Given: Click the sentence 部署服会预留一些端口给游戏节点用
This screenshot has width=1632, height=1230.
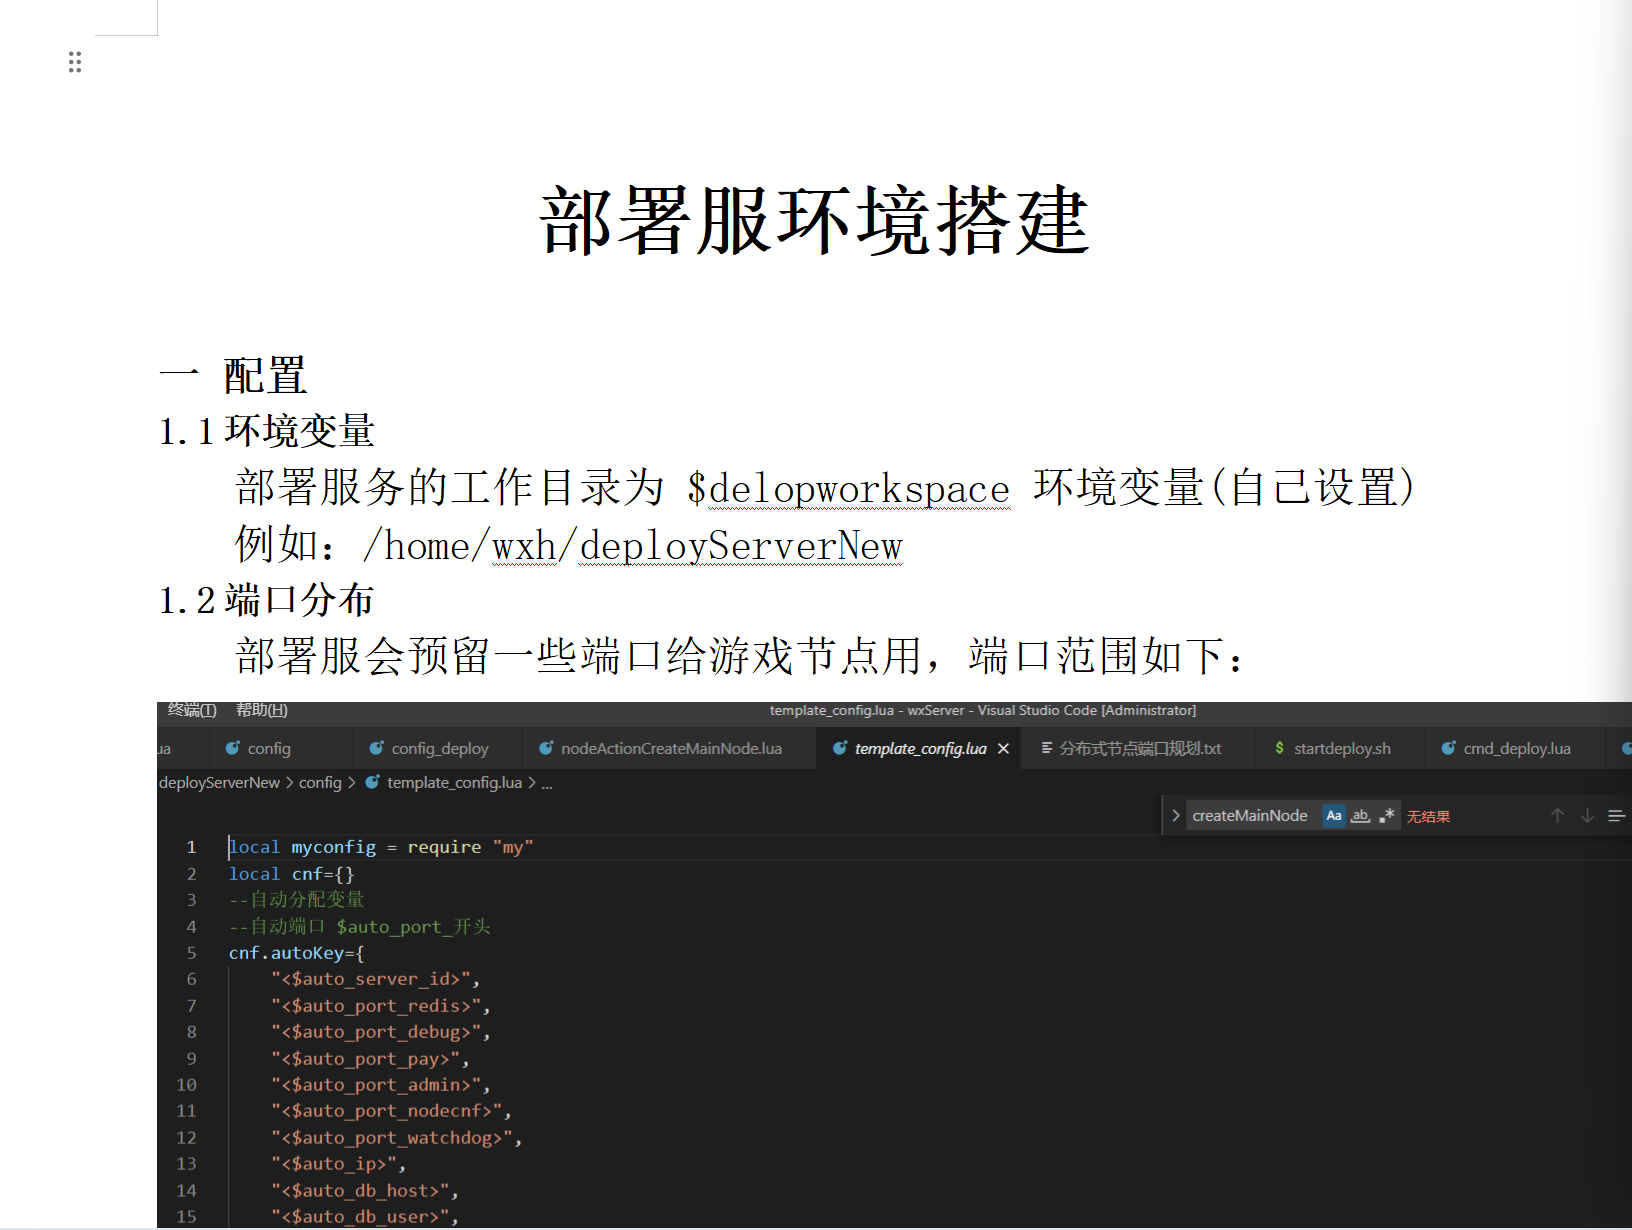Looking at the screenshot, I should (577, 657).
